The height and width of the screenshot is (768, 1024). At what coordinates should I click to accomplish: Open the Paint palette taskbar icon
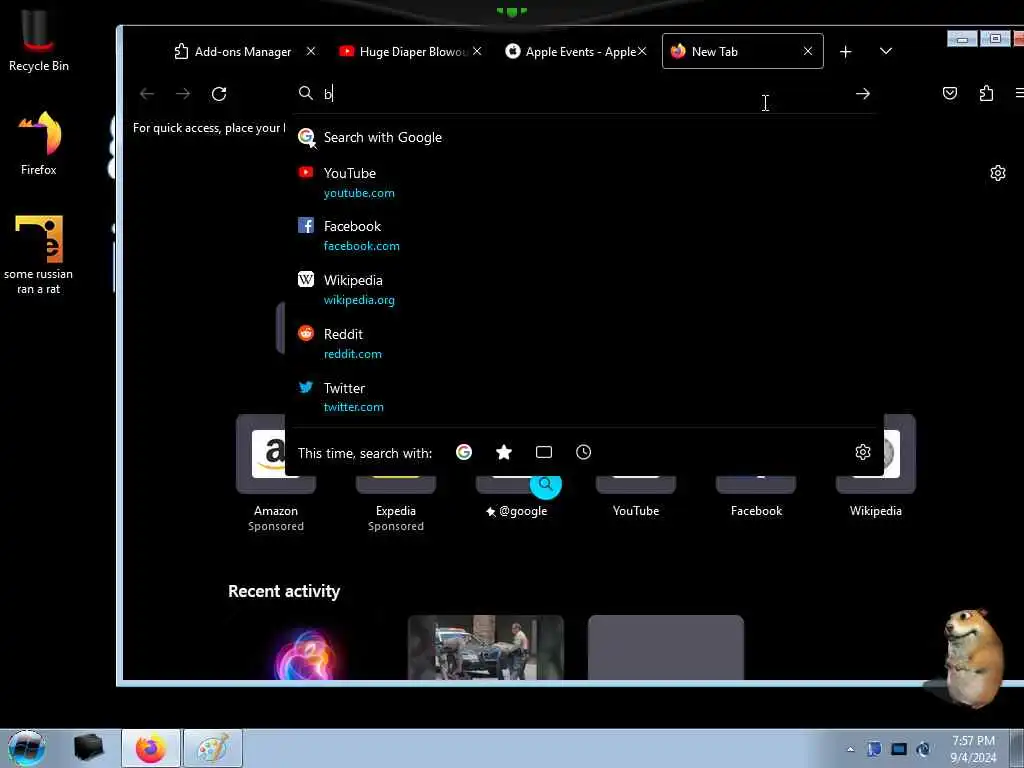coord(213,748)
